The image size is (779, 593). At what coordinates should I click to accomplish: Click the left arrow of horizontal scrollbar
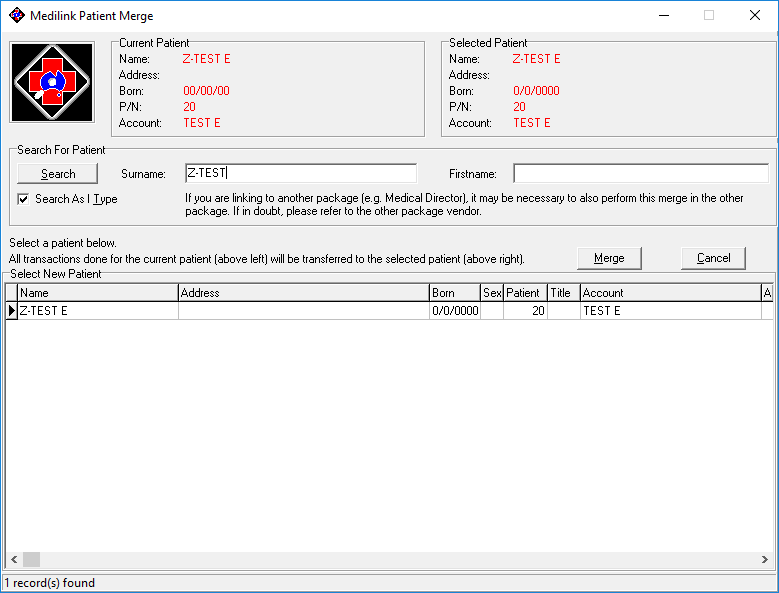14,559
